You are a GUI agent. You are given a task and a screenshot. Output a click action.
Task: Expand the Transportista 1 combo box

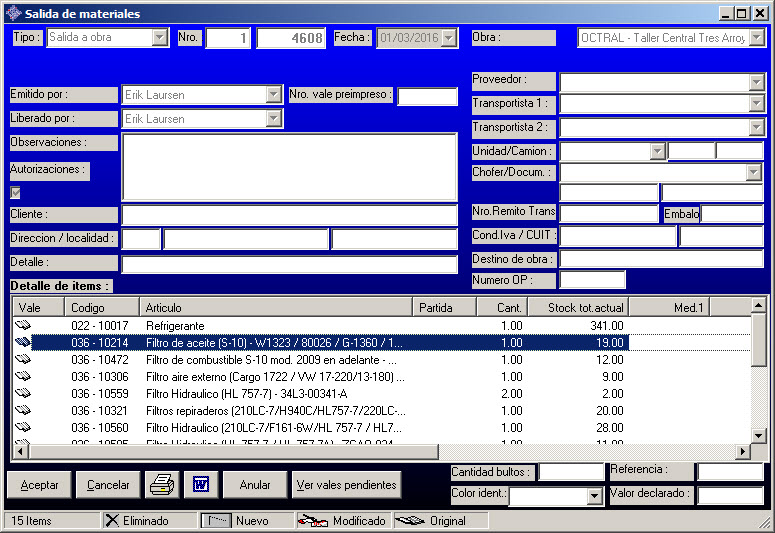[x=756, y=104]
